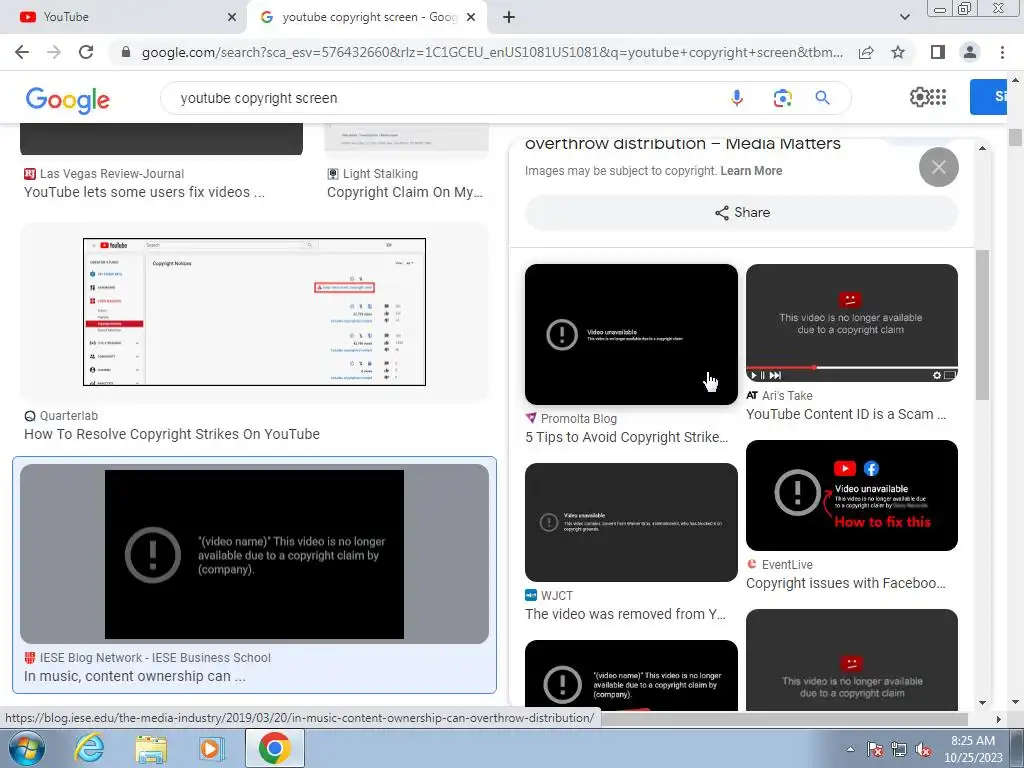This screenshot has height=768, width=1024.
Task: Reload the page with the refresh icon
Action: (86, 52)
